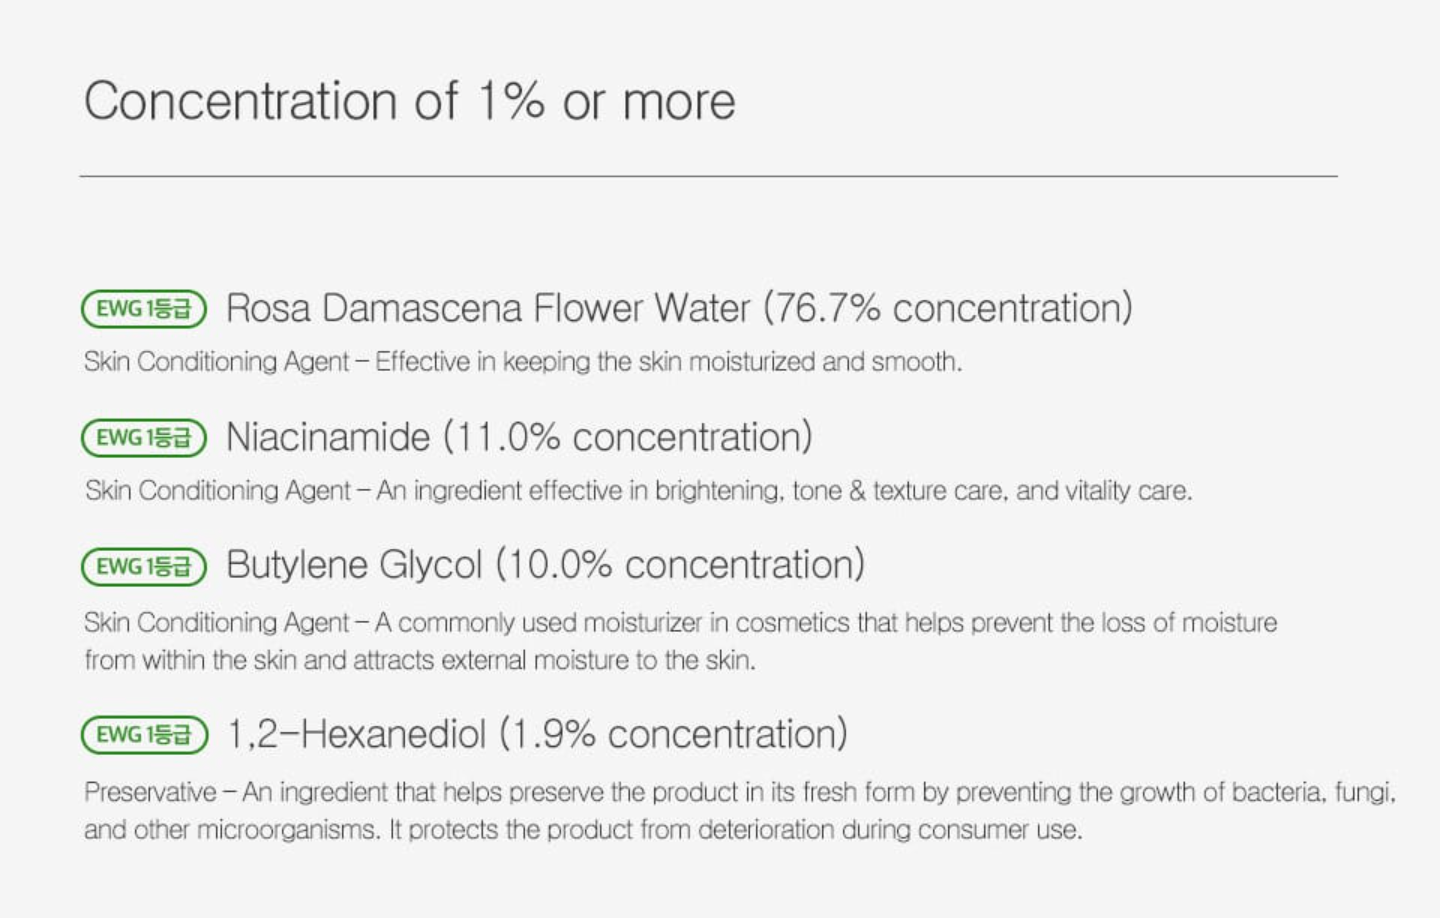
Task: Click the description about keeping skin moisturized and smooth
Action: 522,362
